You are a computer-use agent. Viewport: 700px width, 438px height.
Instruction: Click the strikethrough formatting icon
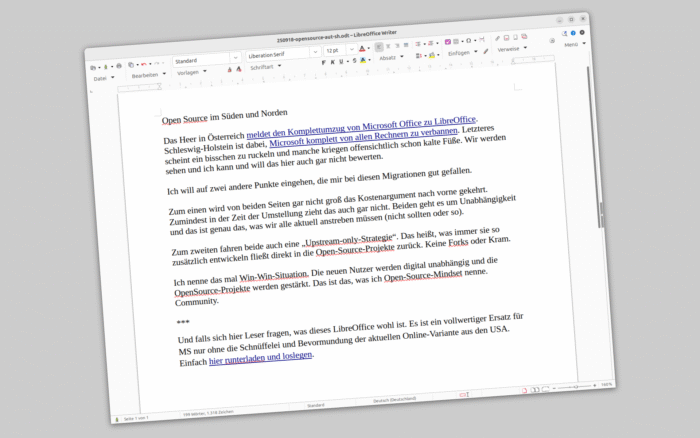point(355,60)
